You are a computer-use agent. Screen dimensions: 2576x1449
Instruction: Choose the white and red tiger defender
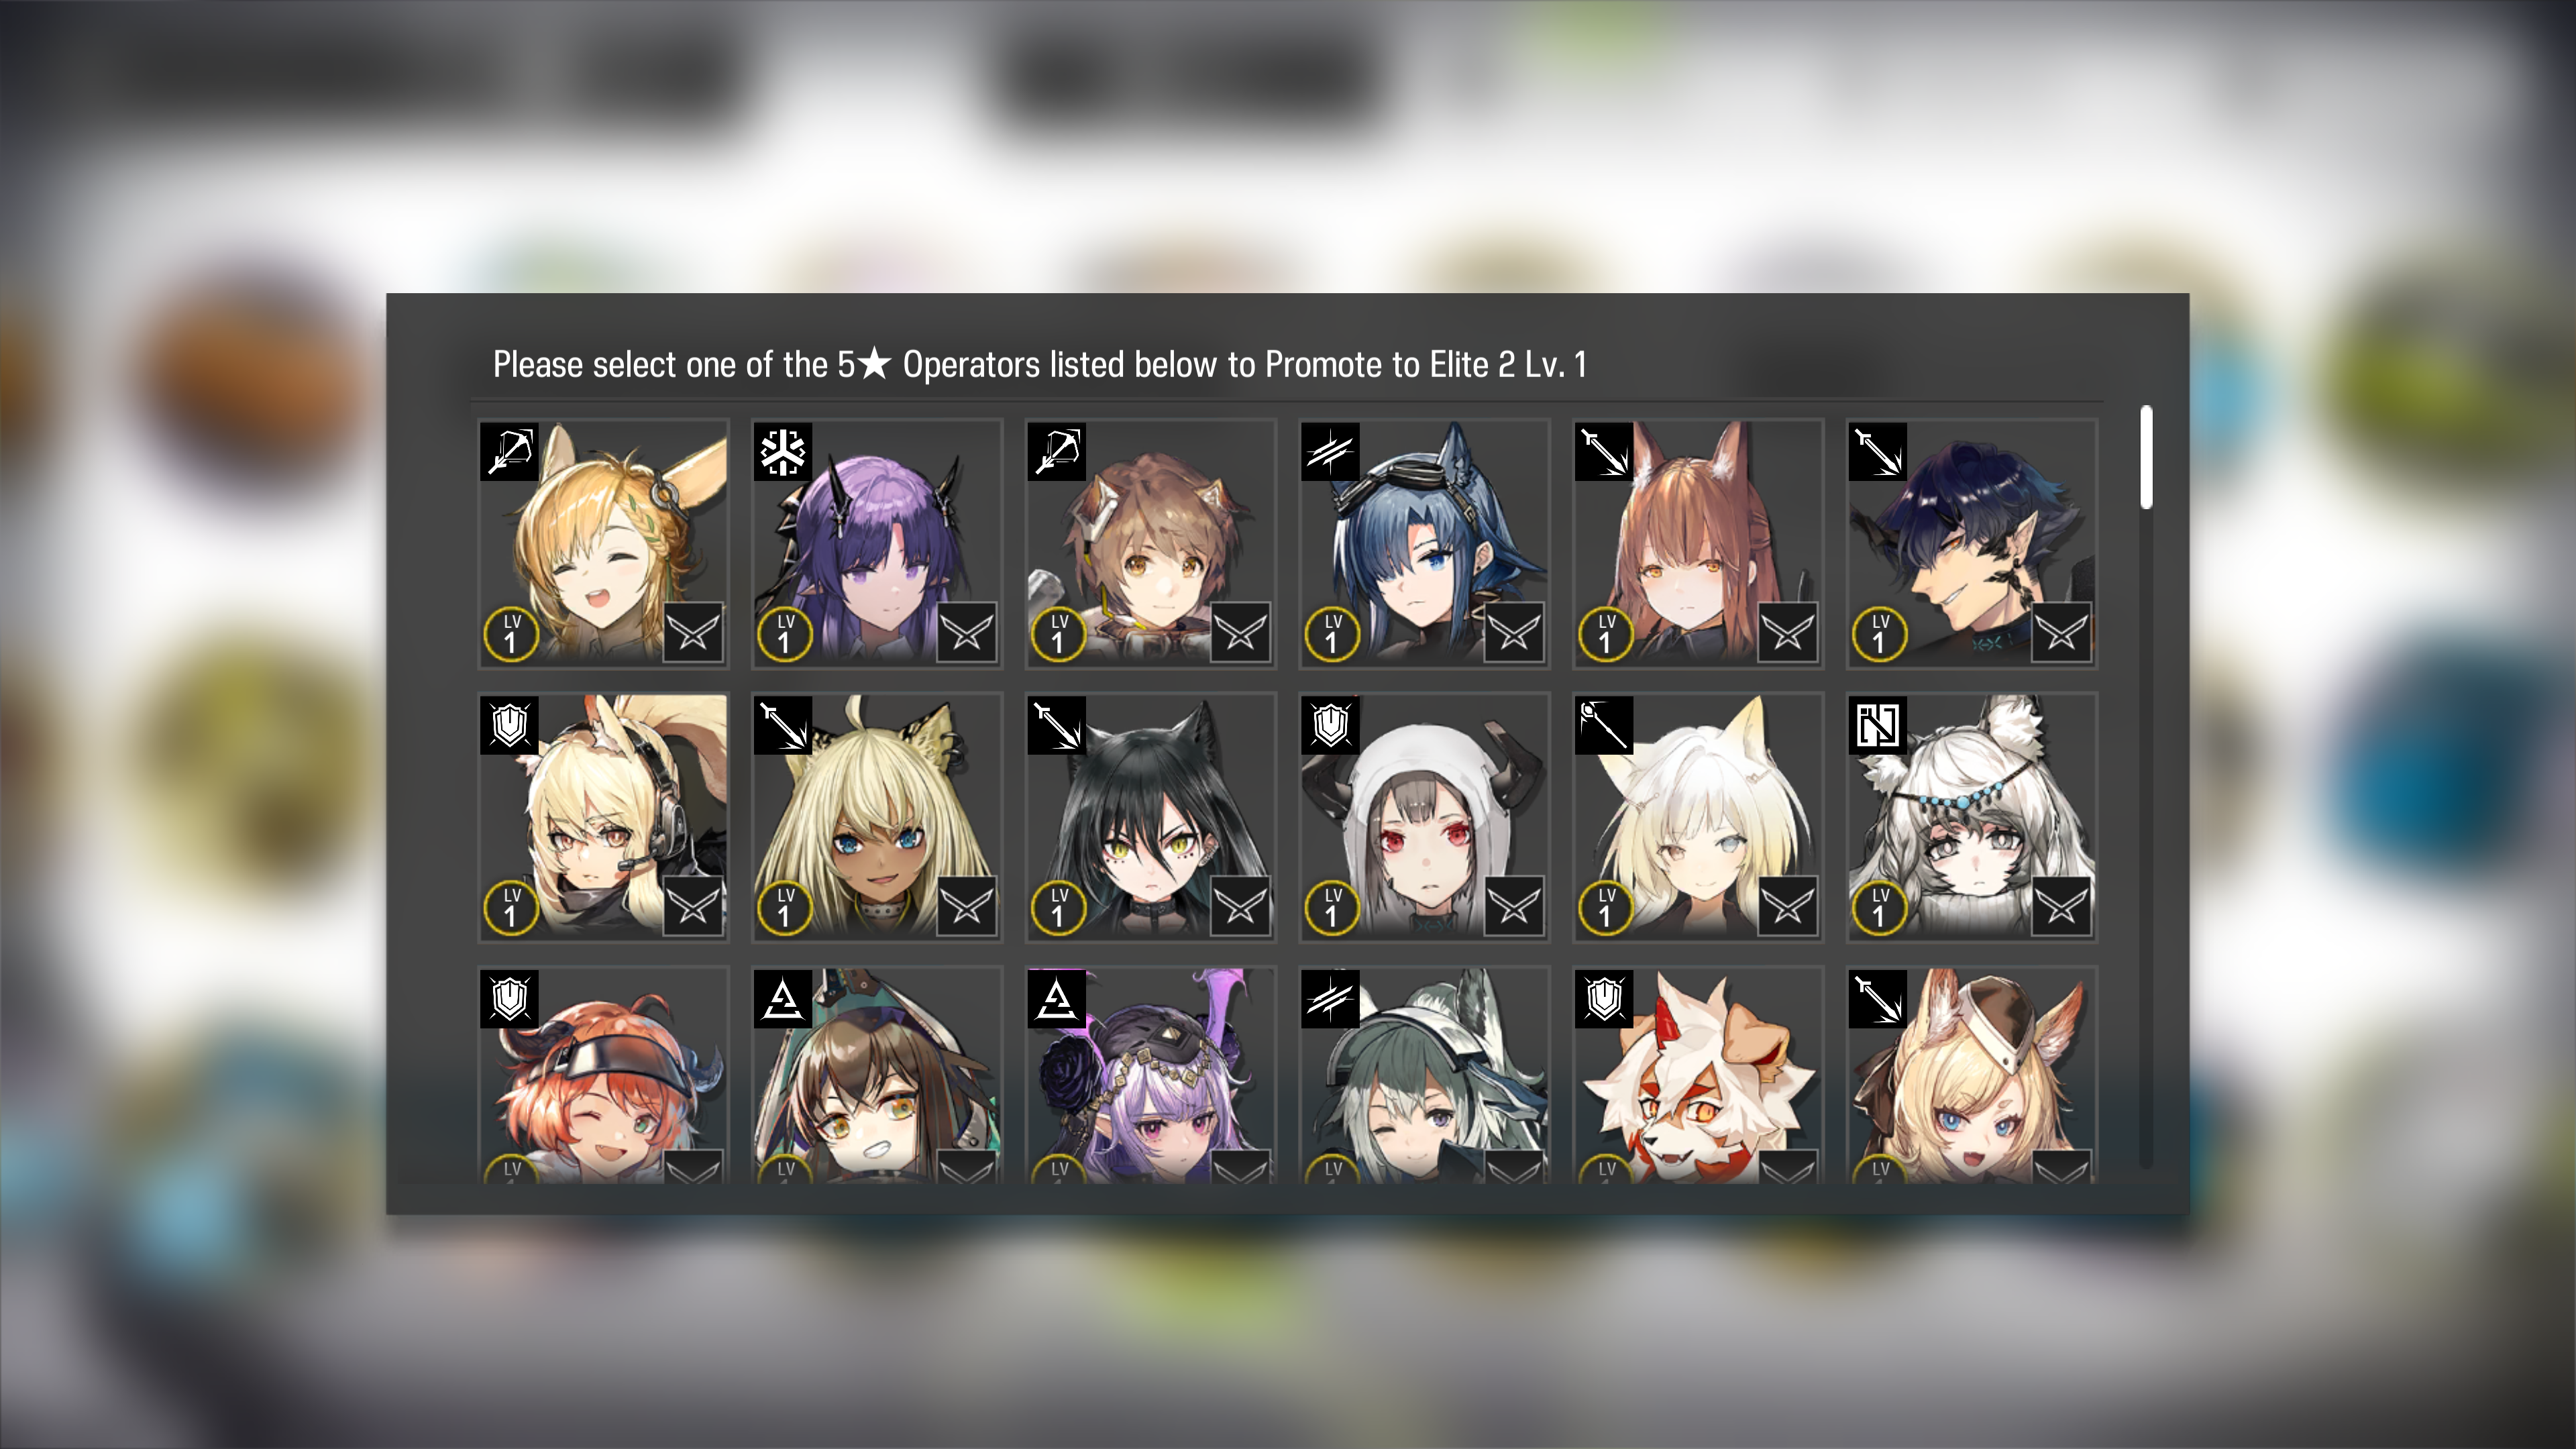(1698, 1076)
